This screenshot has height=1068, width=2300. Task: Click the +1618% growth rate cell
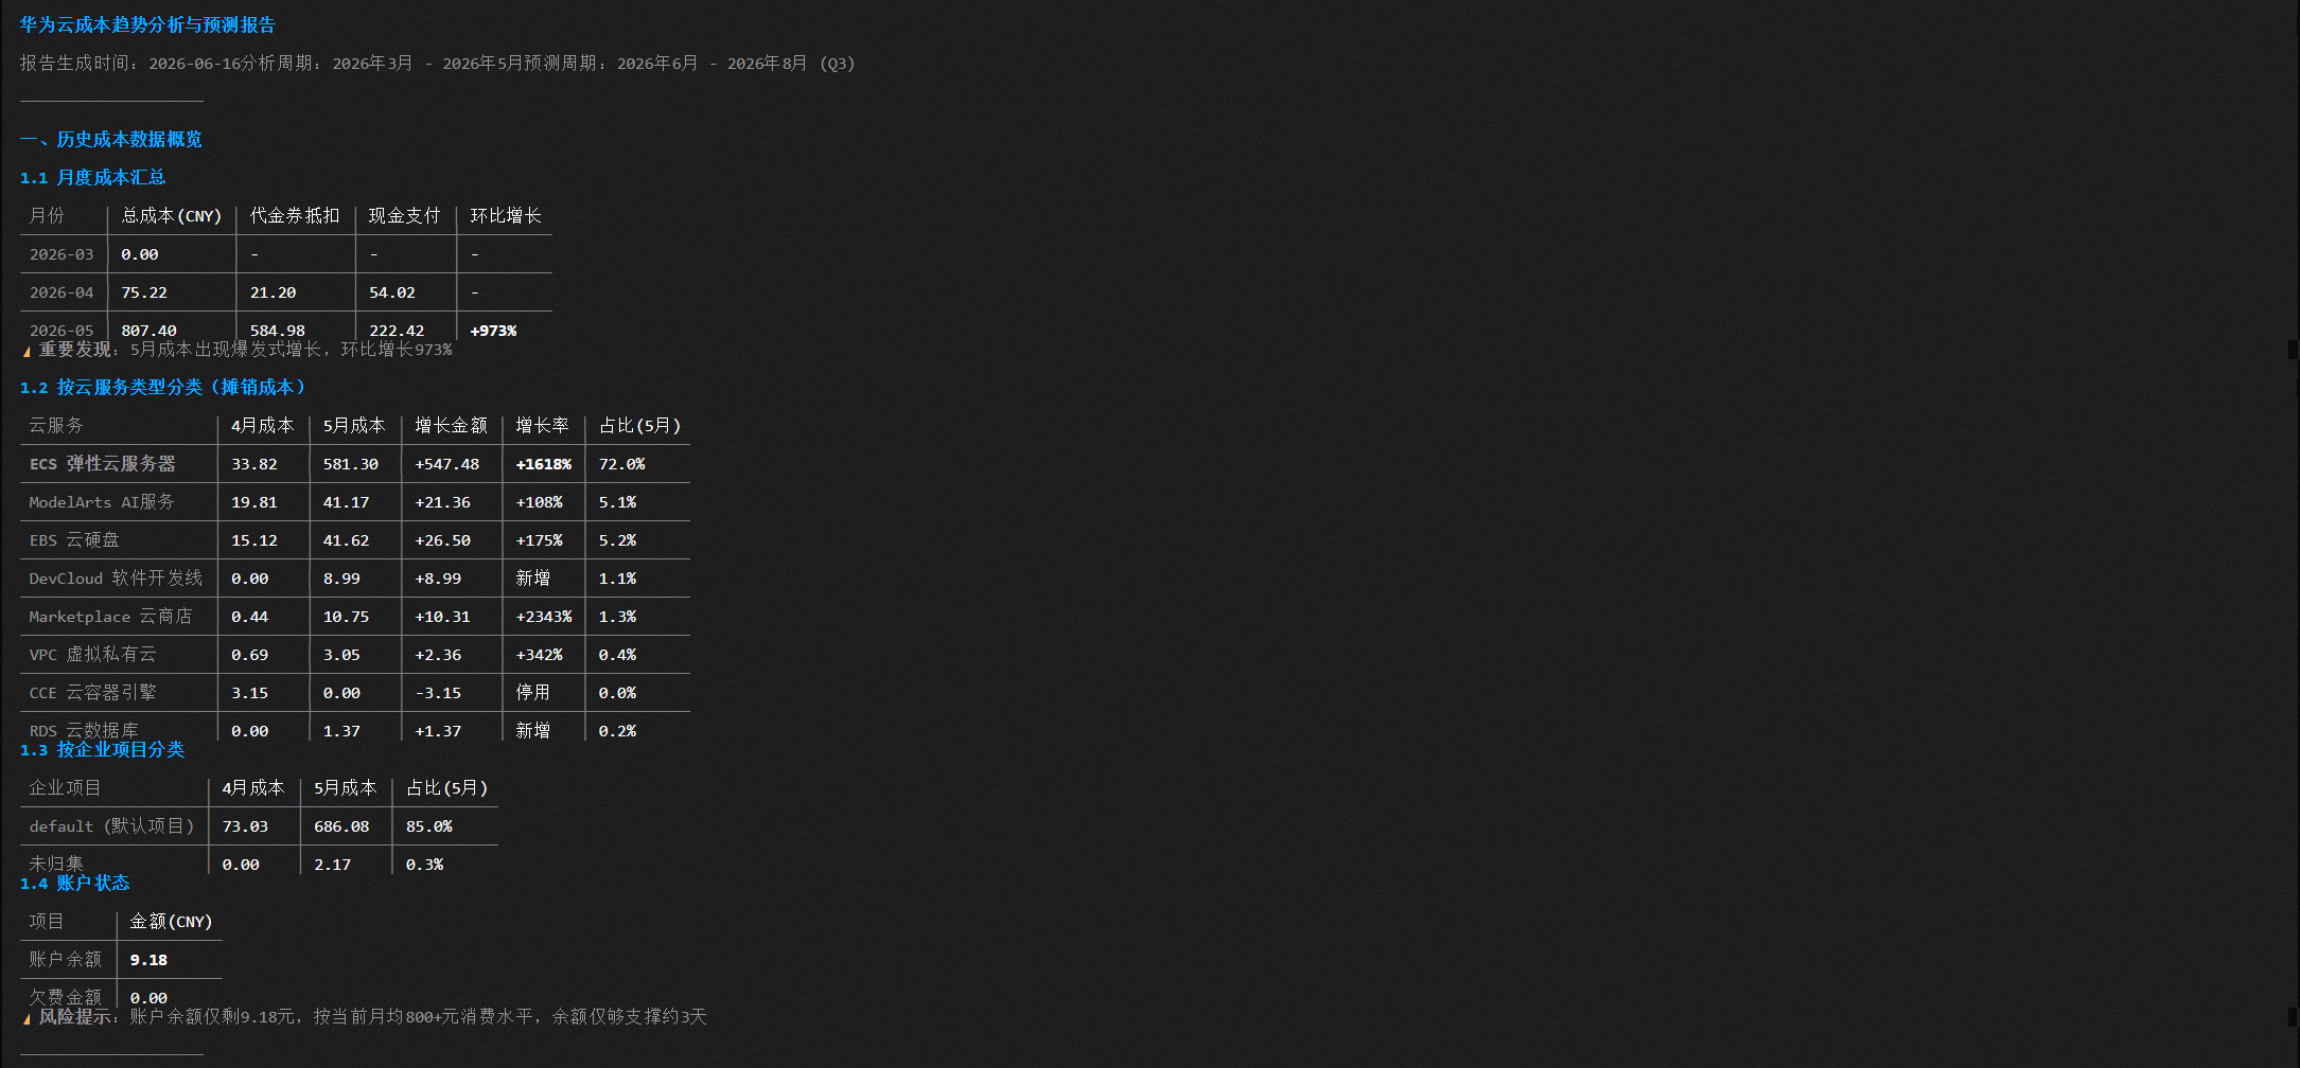(544, 464)
